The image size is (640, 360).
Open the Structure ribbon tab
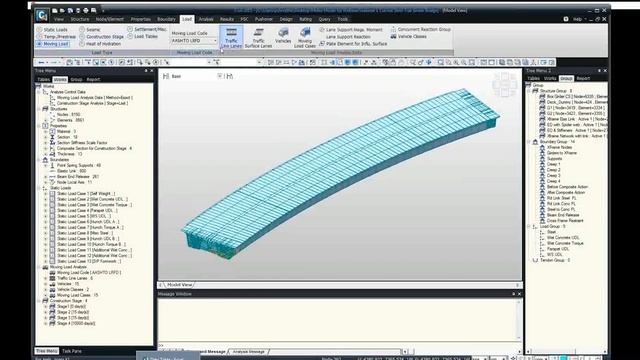pyautogui.click(x=80, y=19)
